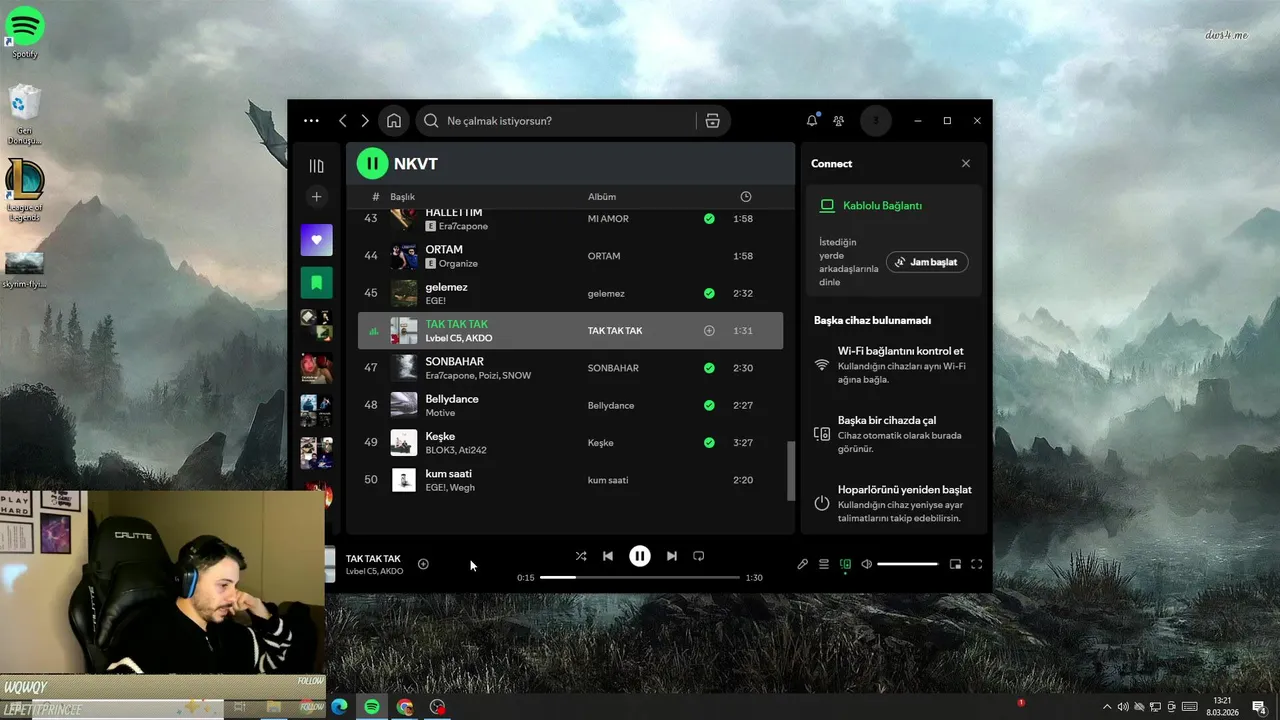Click the Jam başlat button
Viewport: 1280px width, 720px height.
pyautogui.click(x=927, y=262)
